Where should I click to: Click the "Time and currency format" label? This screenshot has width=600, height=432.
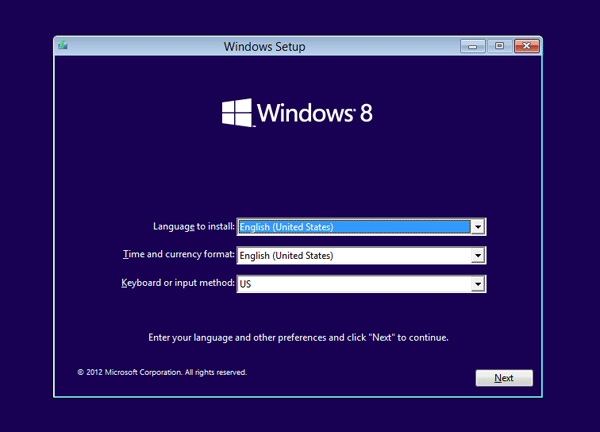(176, 256)
